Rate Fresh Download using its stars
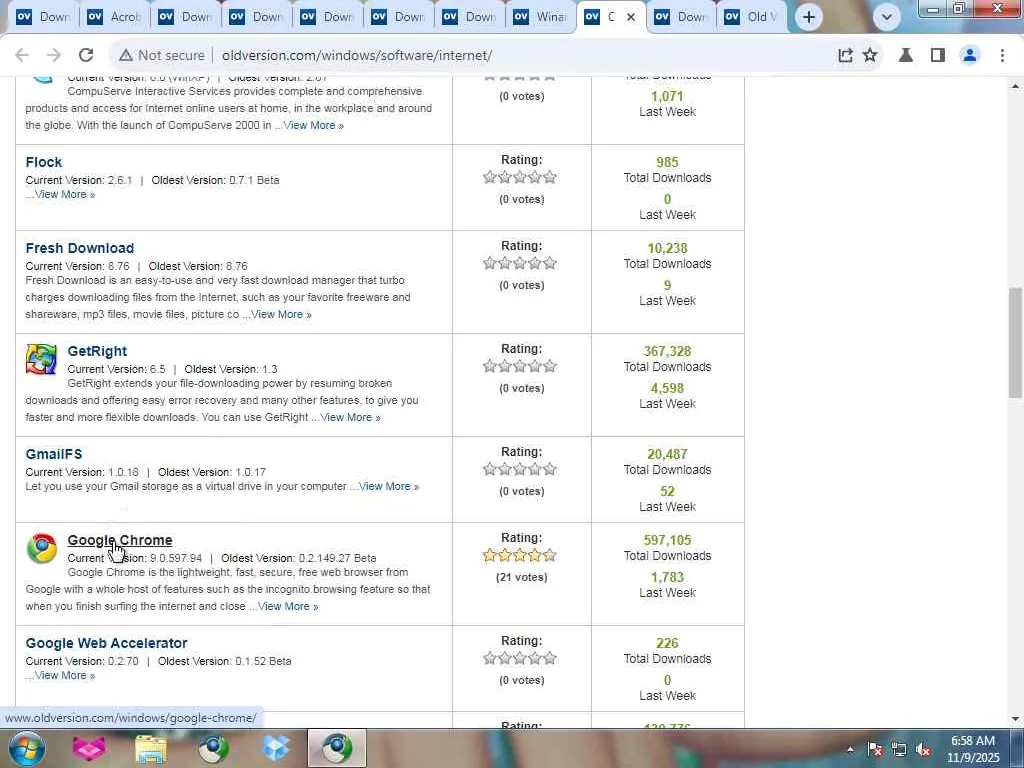This screenshot has height=768, width=1024. [520, 263]
